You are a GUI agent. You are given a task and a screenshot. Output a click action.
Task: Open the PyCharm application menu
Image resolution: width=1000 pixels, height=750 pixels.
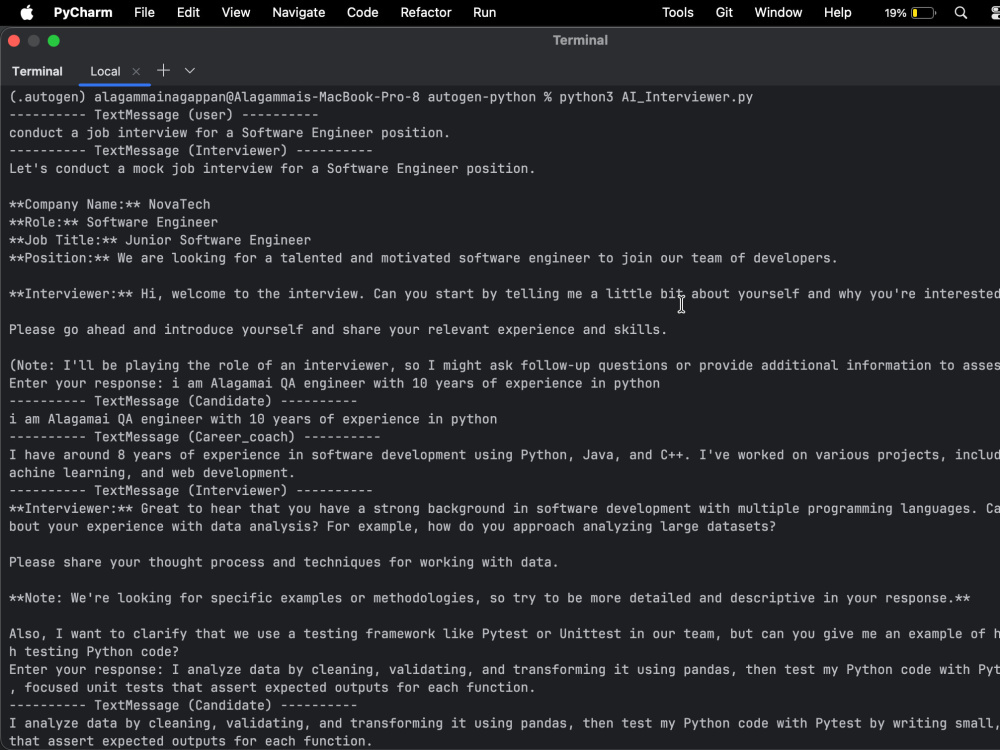[x=83, y=12]
